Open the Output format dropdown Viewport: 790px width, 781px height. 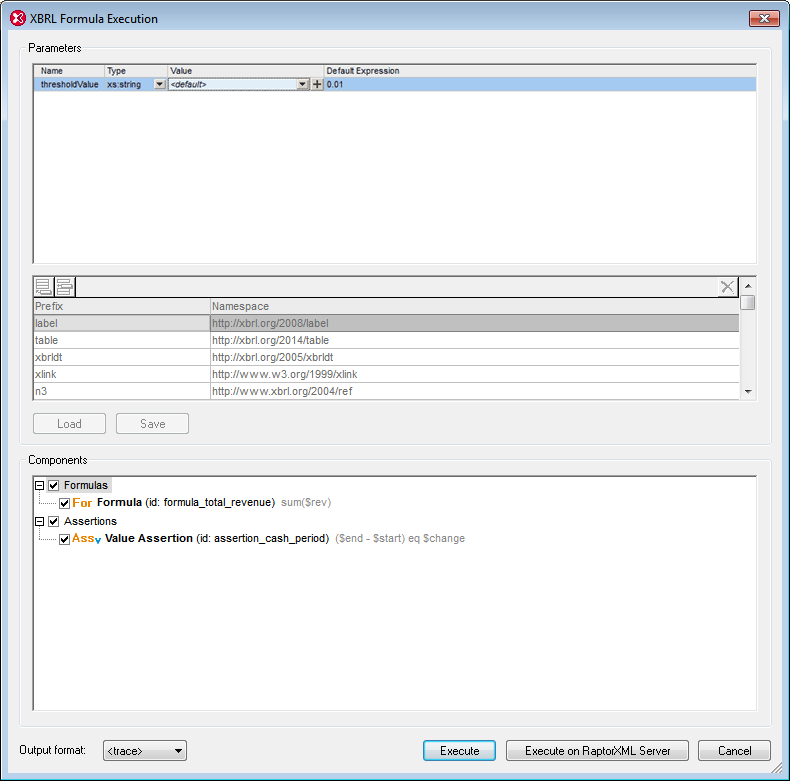click(x=178, y=751)
